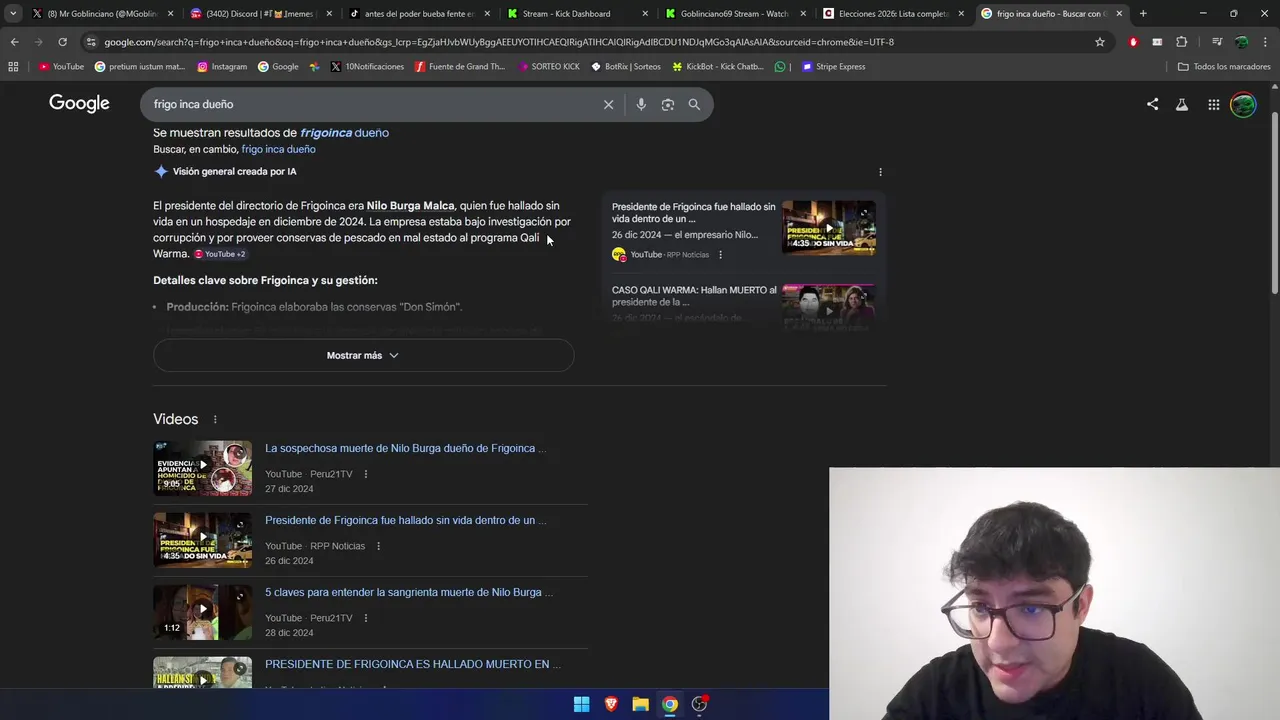This screenshot has width=1280, height=720.
Task: Open Search Labs flask icon
Action: point(1182,104)
